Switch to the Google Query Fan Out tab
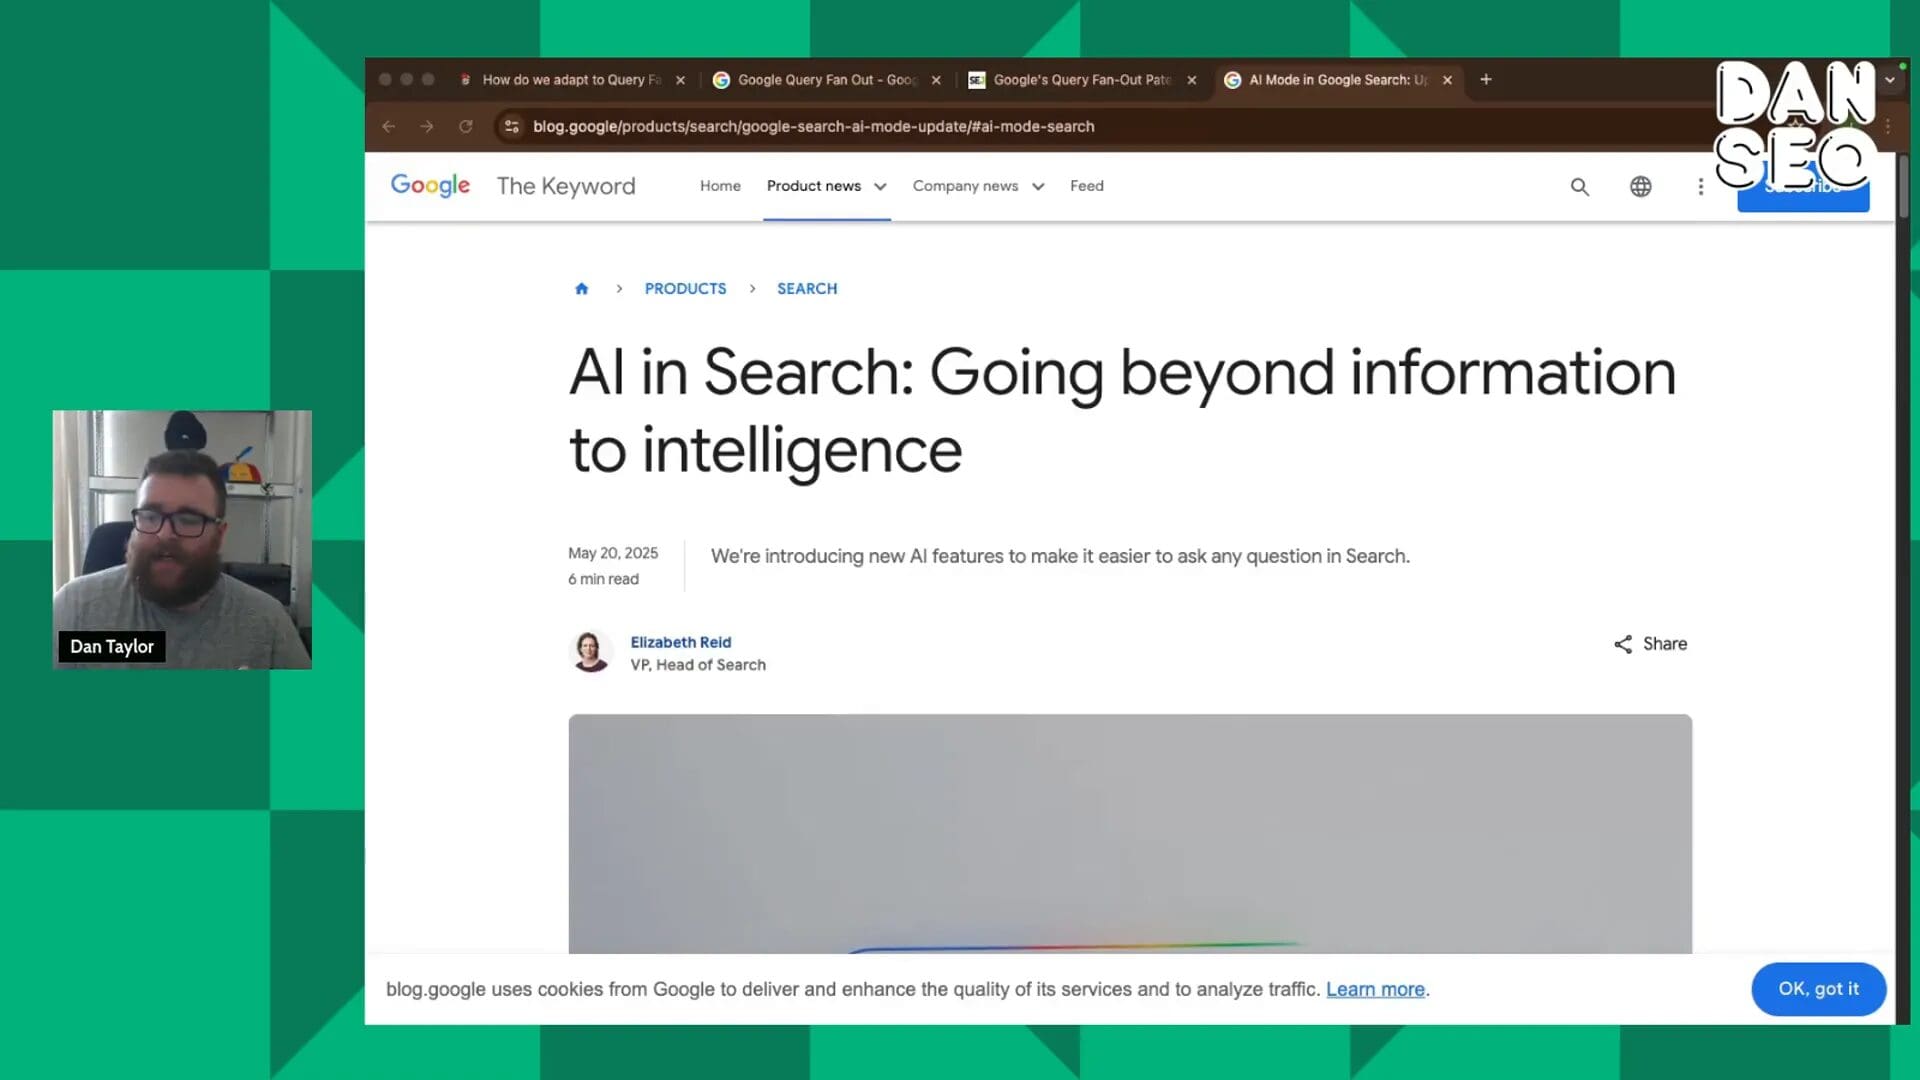The width and height of the screenshot is (1920, 1080). tap(826, 80)
